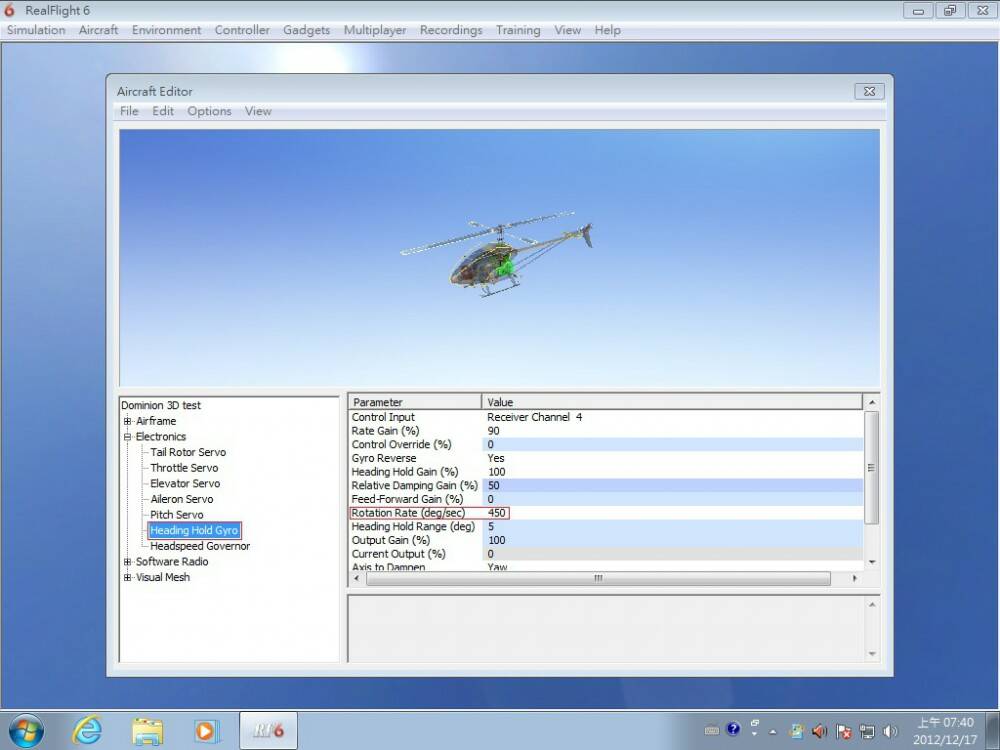Select Dominion 3D test root item
1000x750 pixels.
pyautogui.click(x=161, y=405)
